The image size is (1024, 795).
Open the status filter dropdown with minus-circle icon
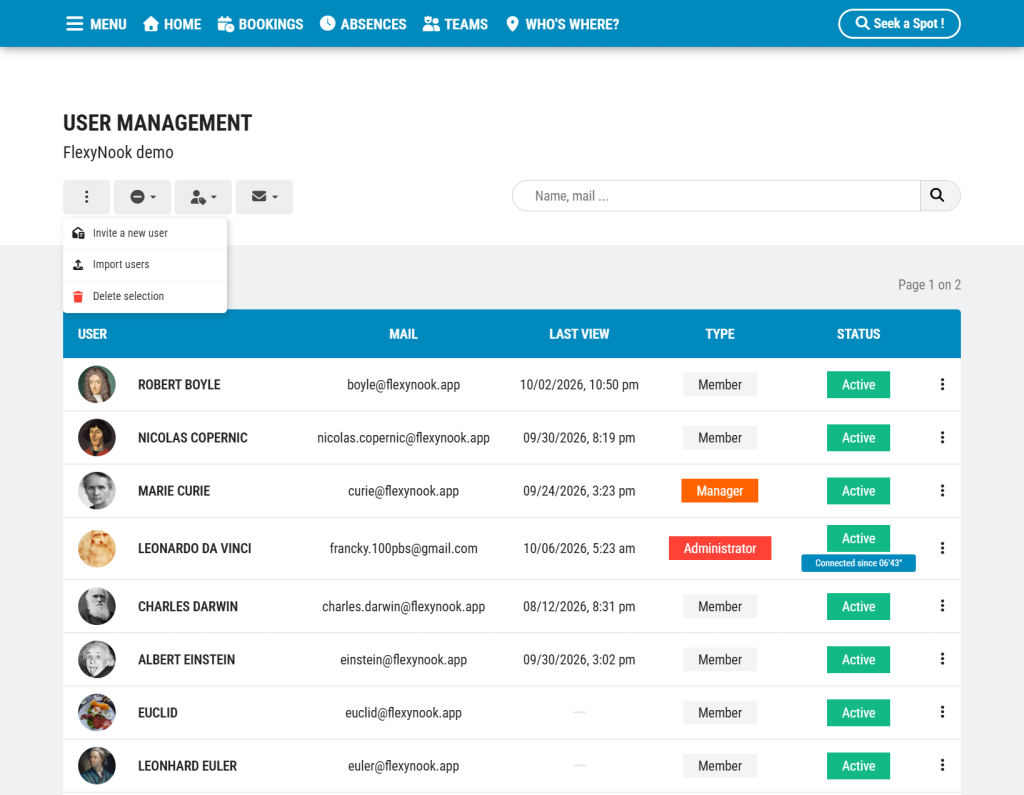pyautogui.click(x=142, y=197)
